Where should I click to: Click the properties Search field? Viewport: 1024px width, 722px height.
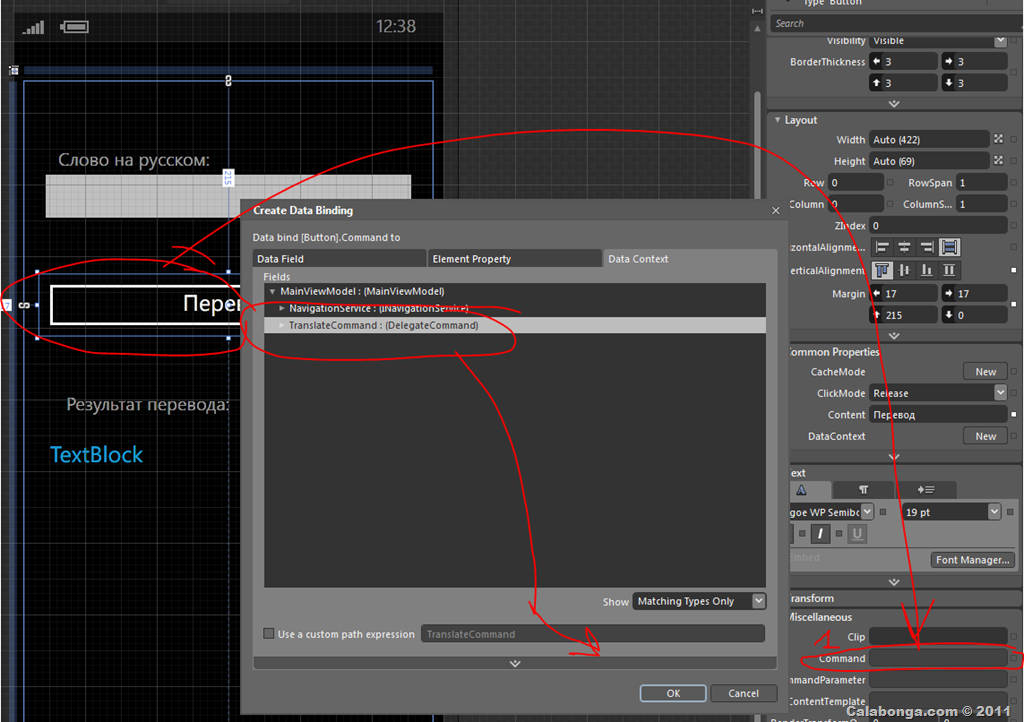pos(897,23)
